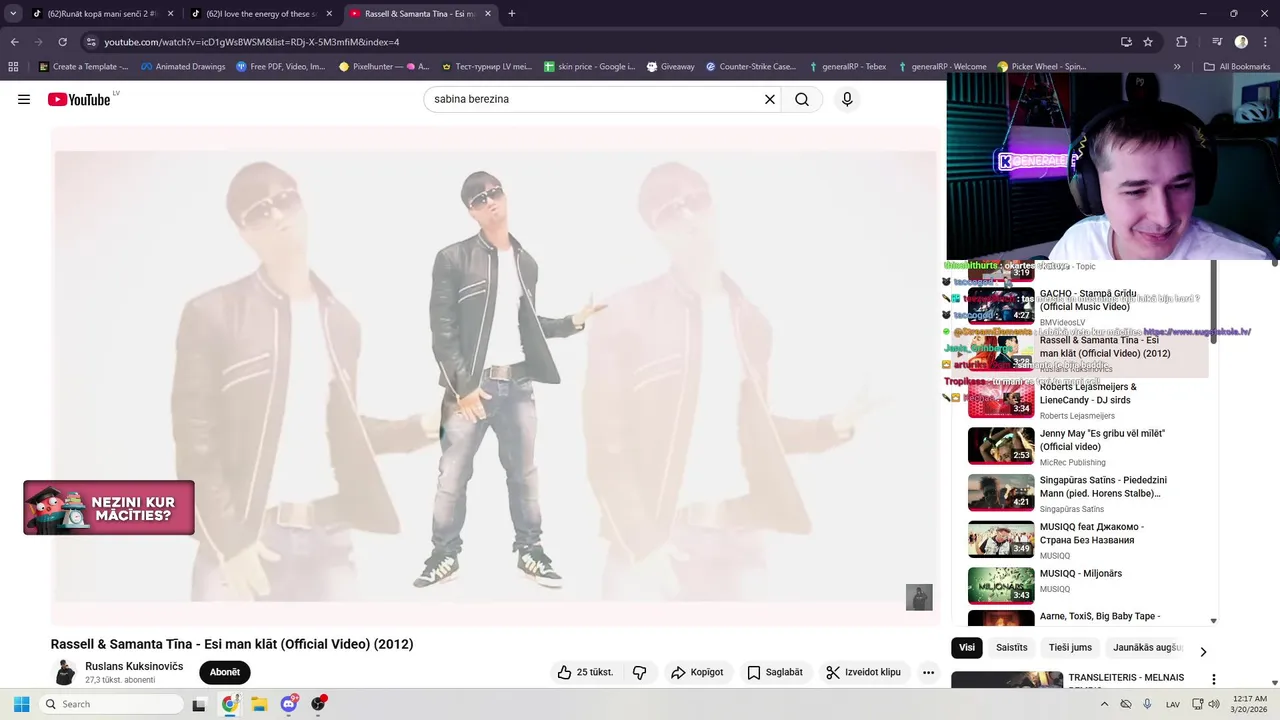Open Chrome extensions puzzle icon

(1181, 42)
